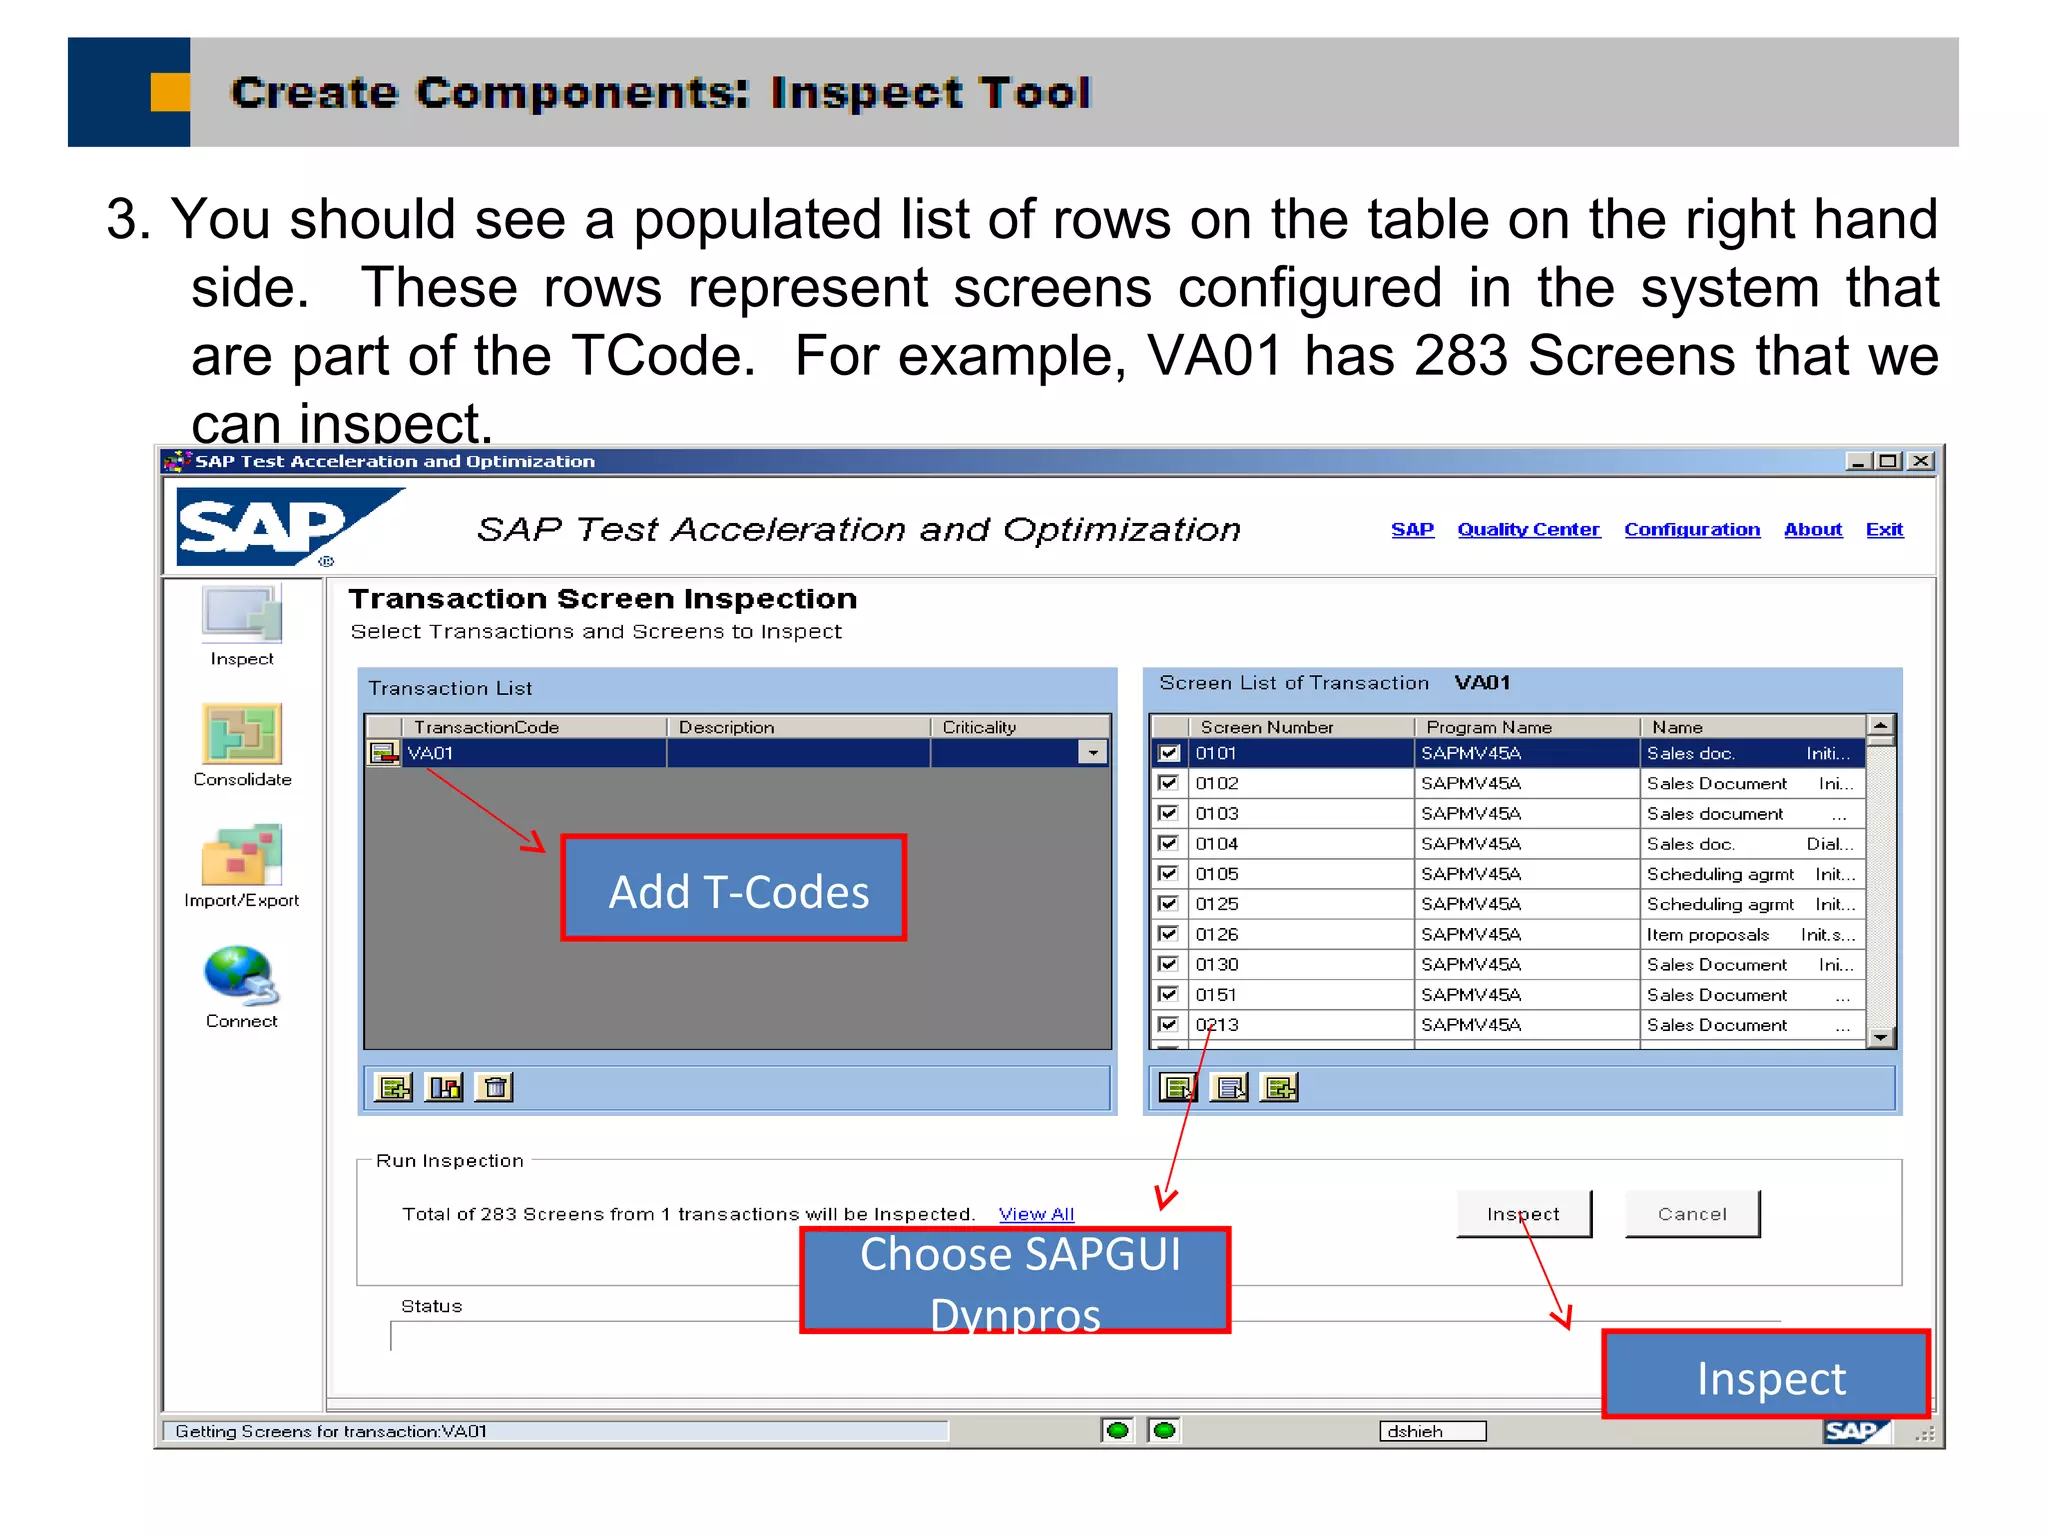Click second green status indicator in status bar
Viewport: 2048px width, 1536px height.
pyautogui.click(x=1164, y=1430)
